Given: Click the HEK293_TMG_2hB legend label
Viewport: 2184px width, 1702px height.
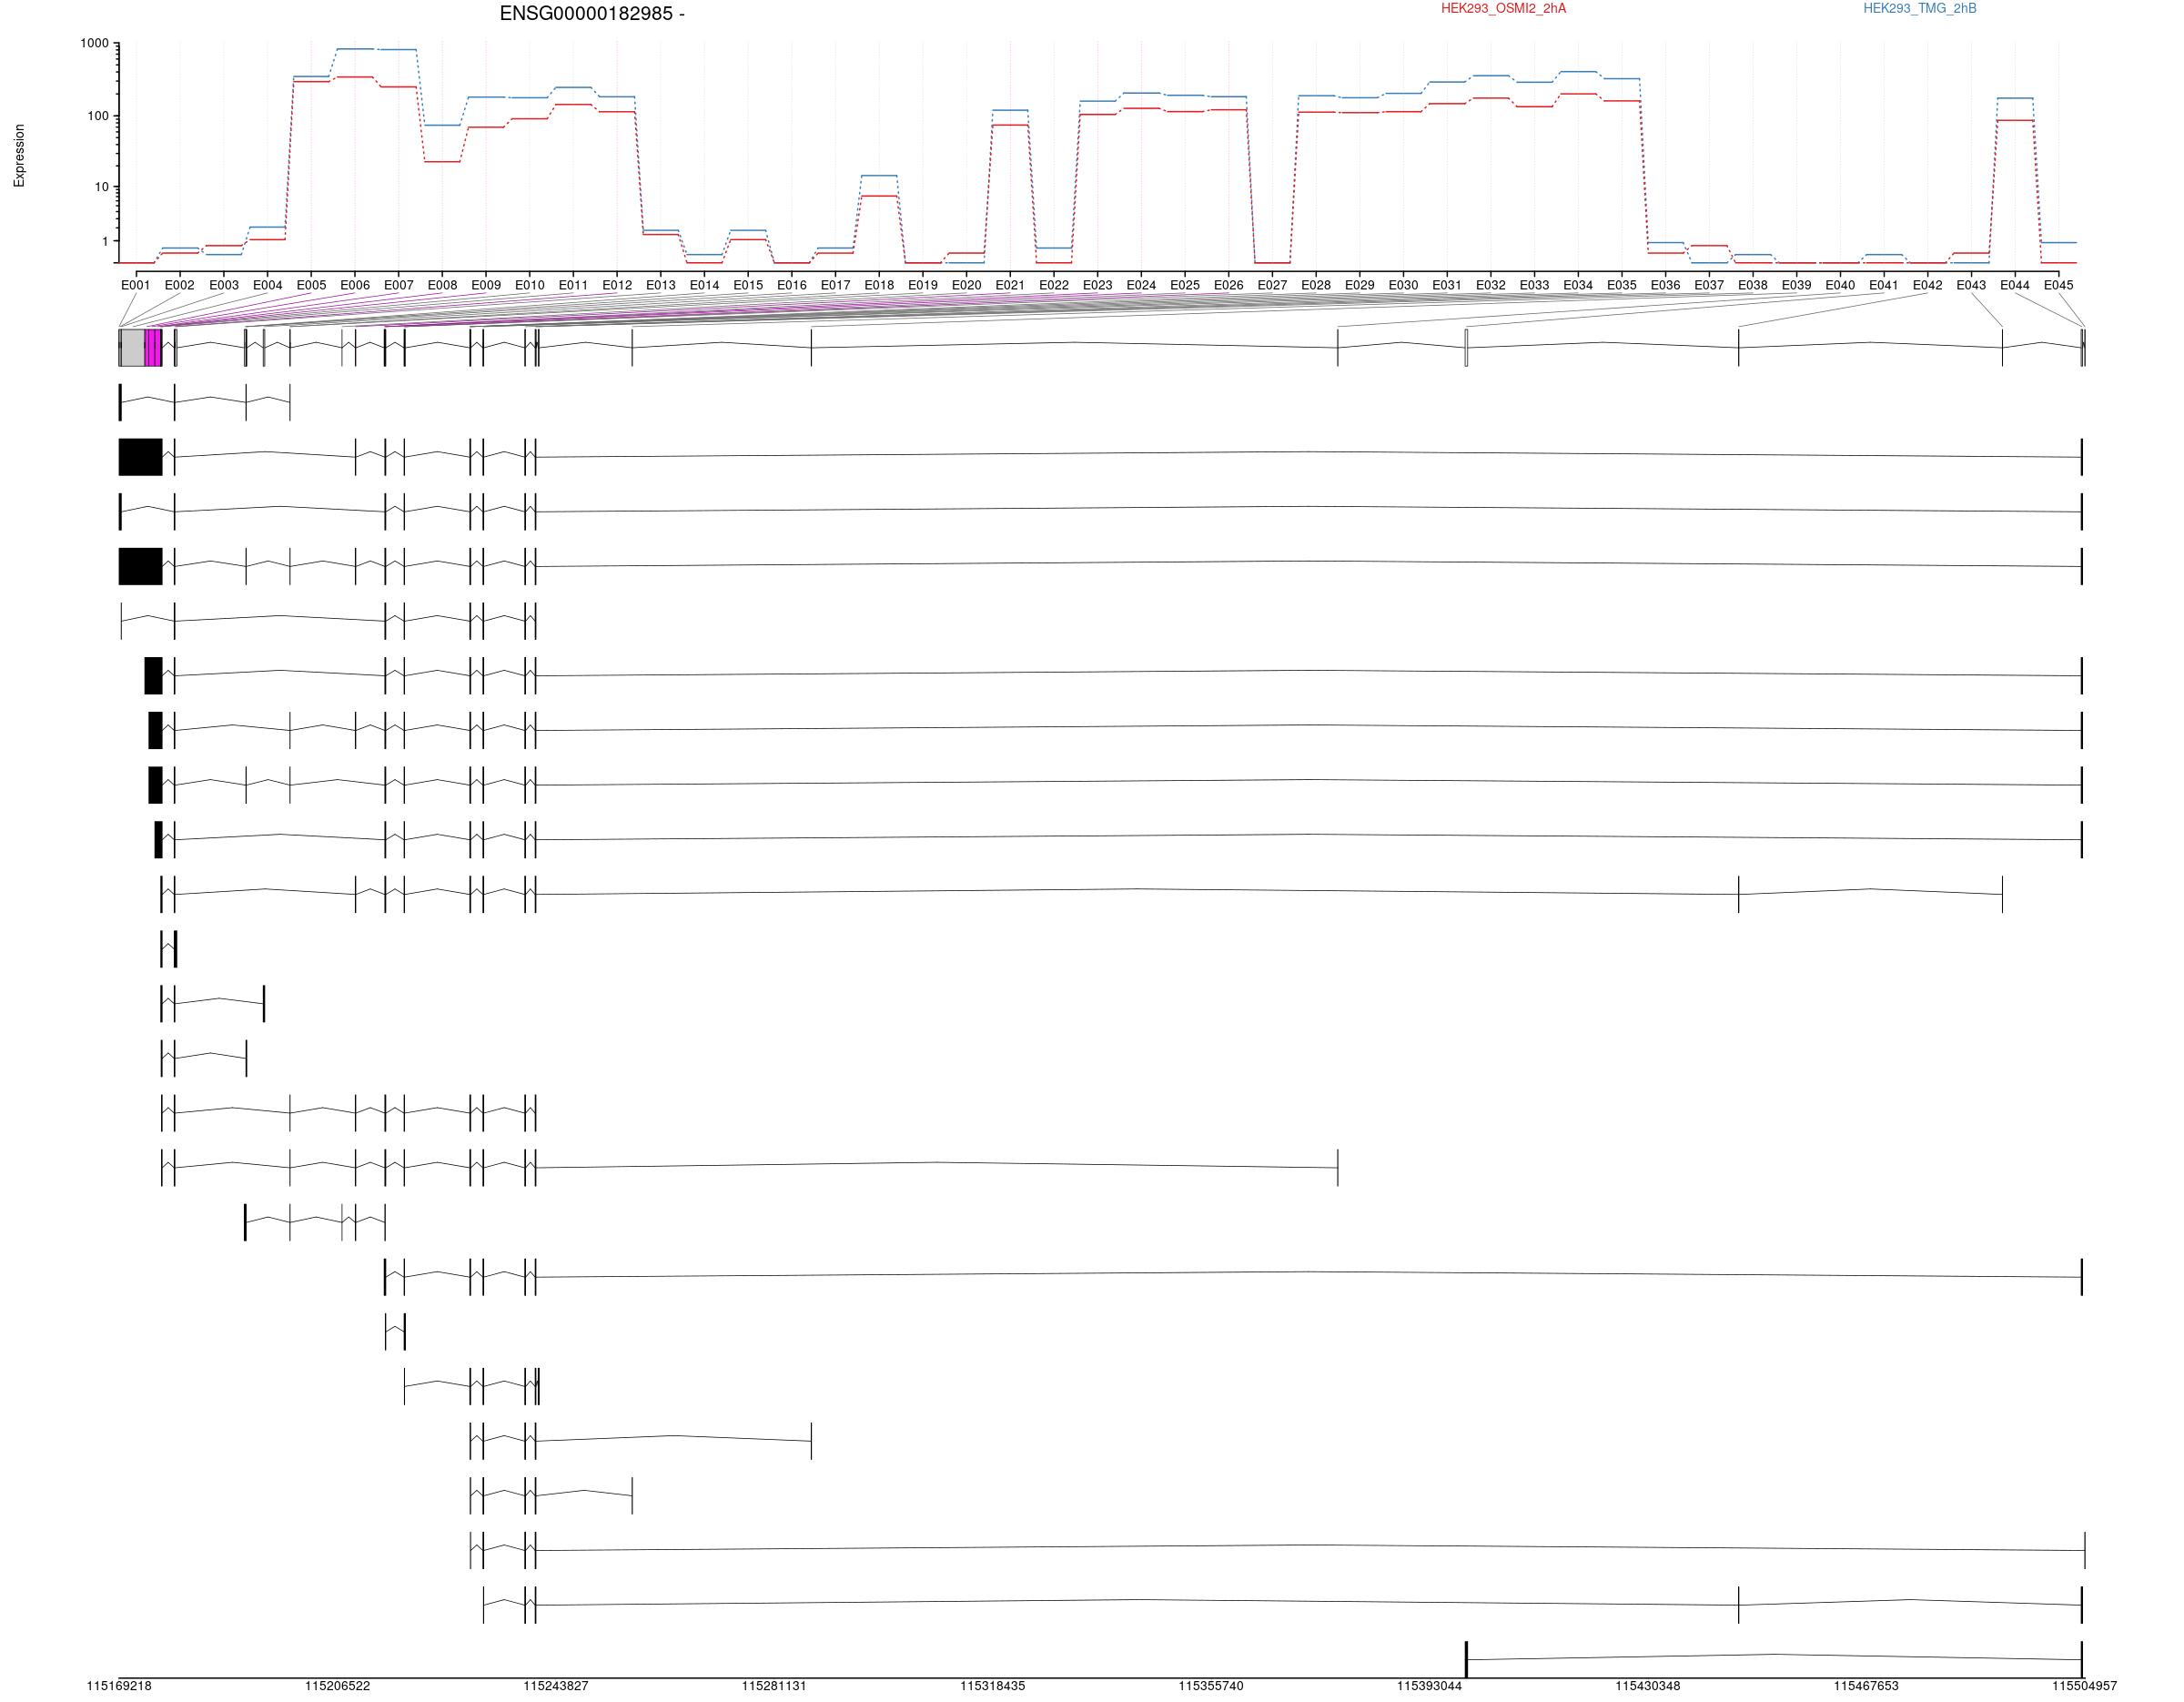Looking at the screenshot, I should (1919, 9).
